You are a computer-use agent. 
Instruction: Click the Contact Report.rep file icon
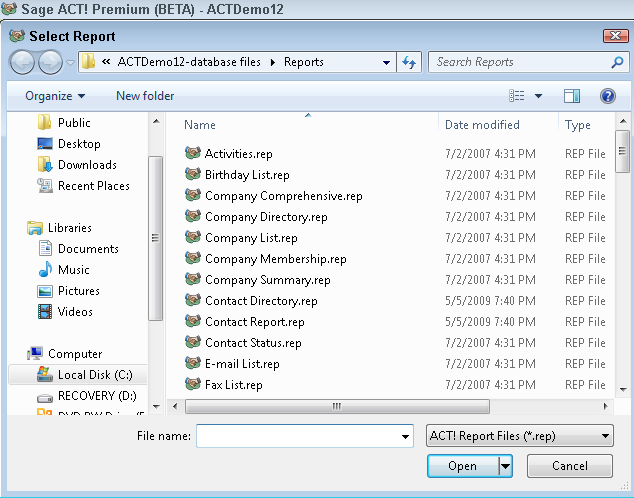point(193,321)
